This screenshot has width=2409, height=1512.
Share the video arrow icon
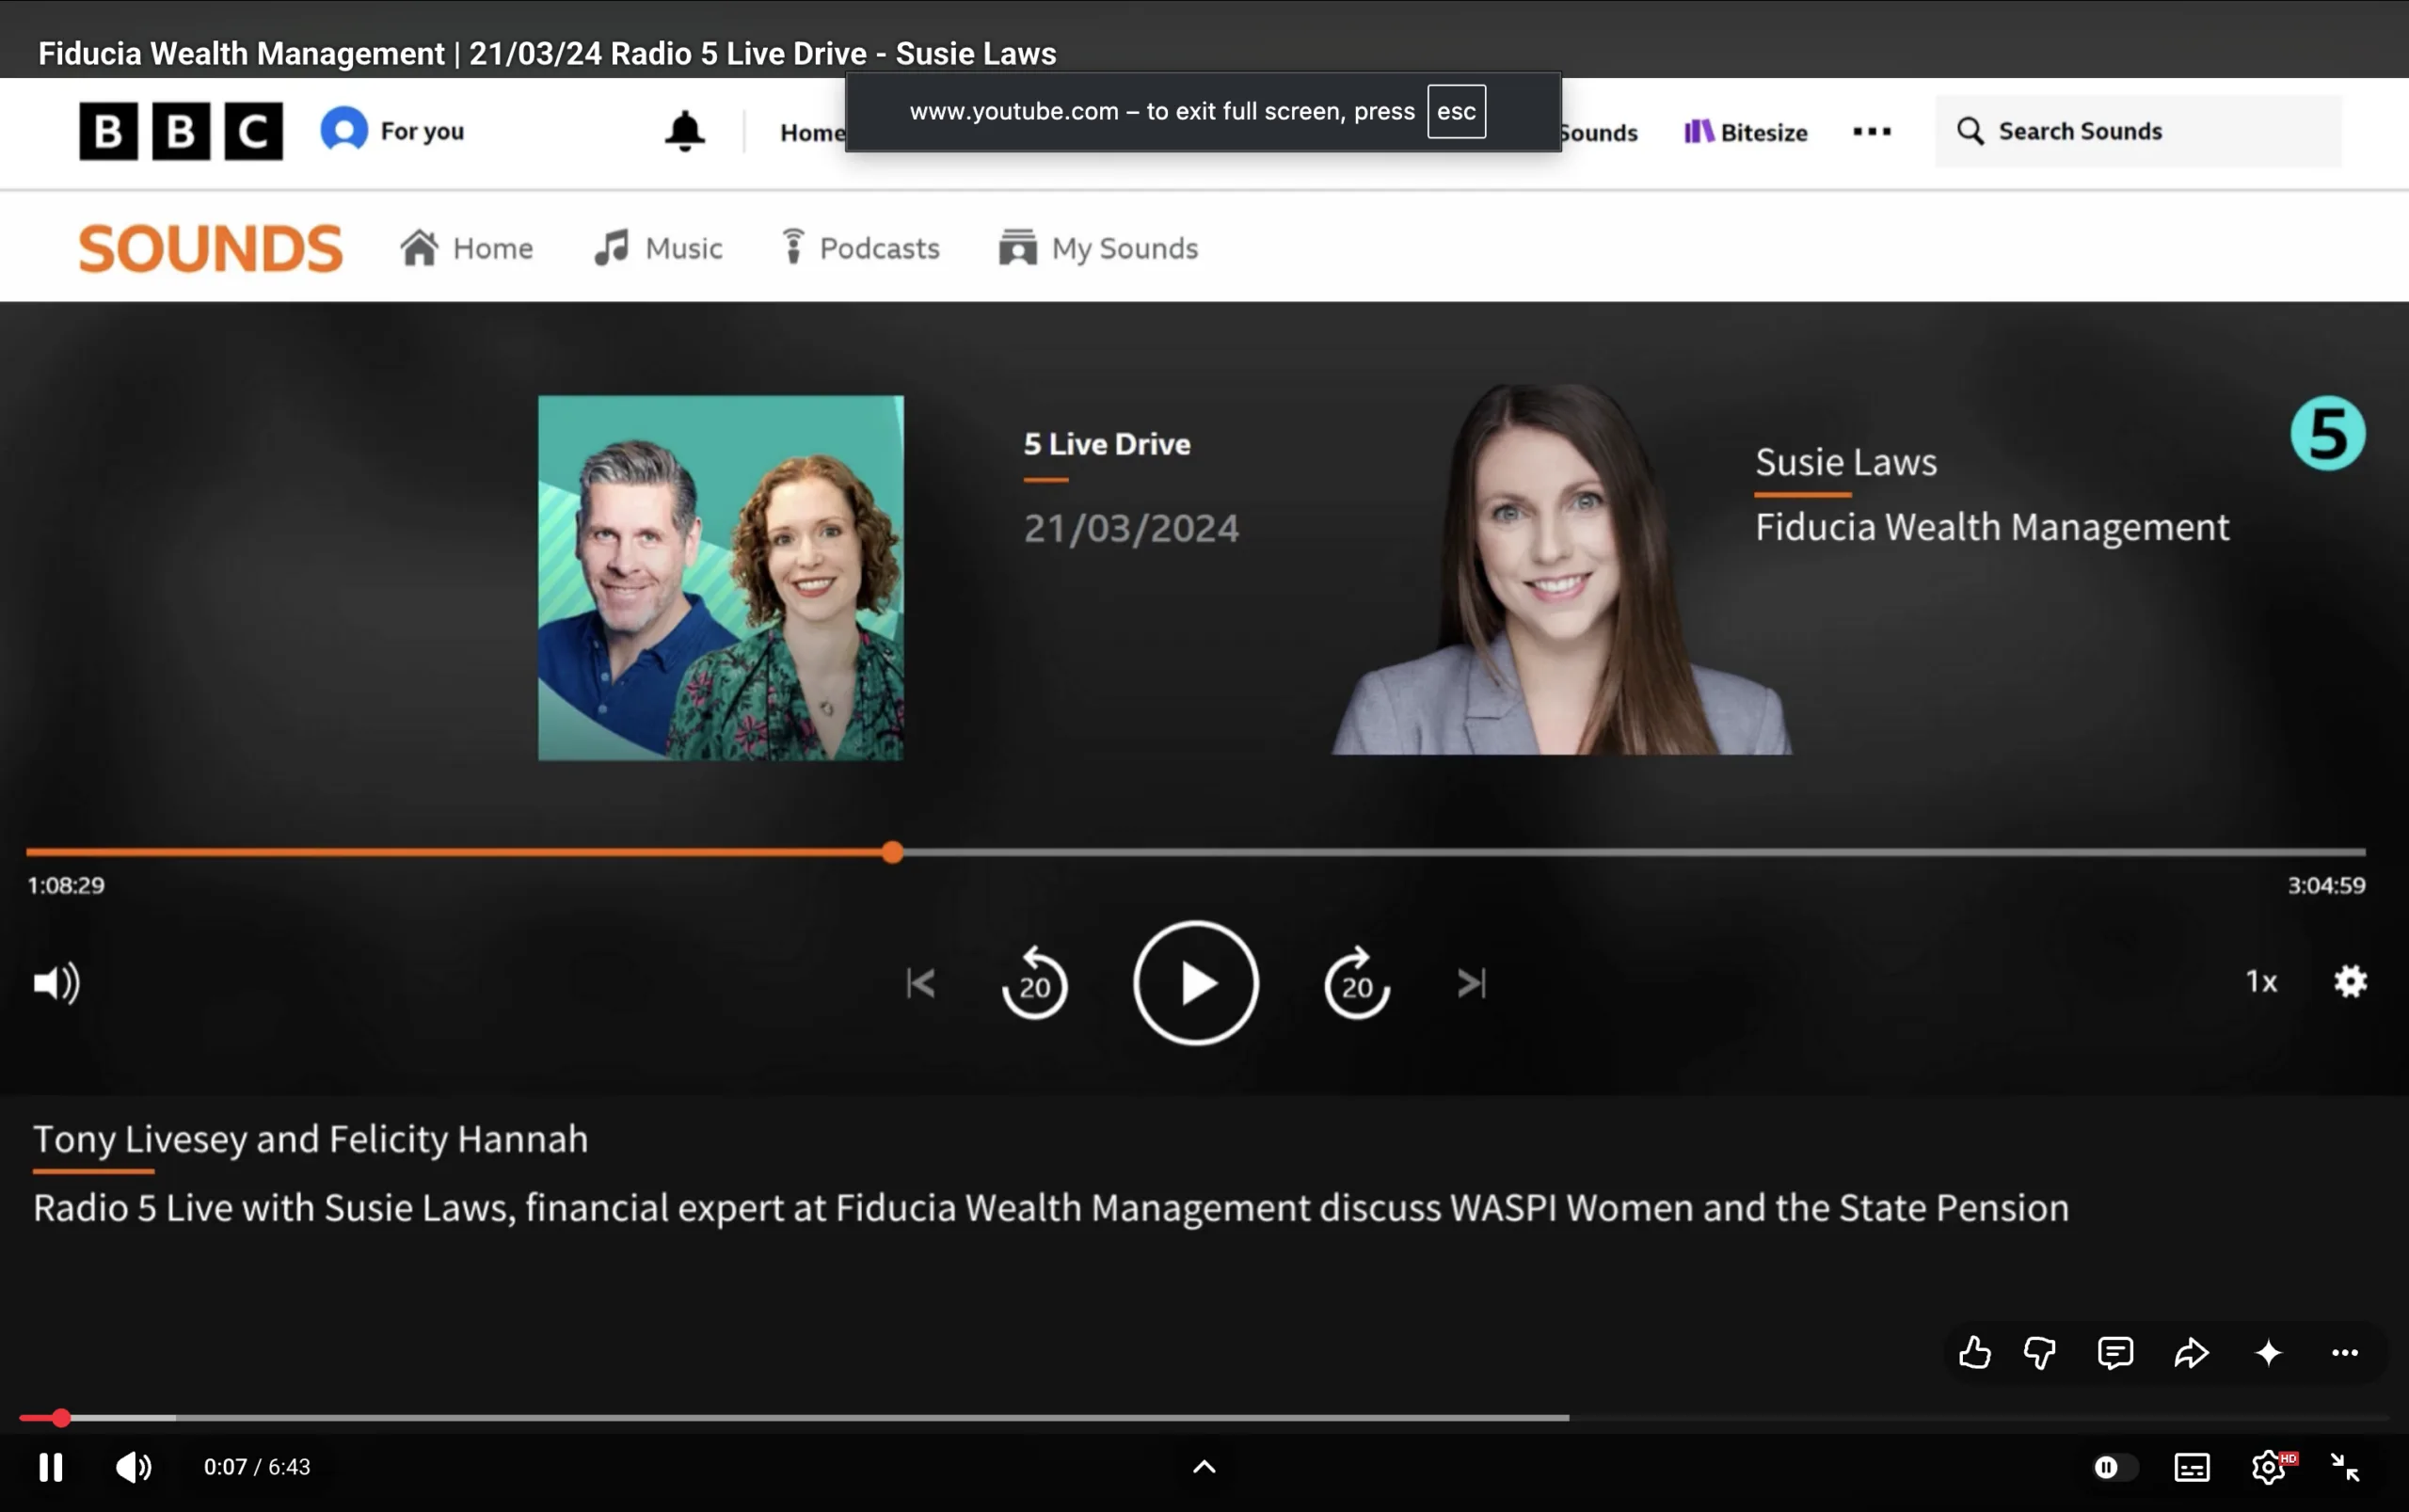pos(2191,1353)
